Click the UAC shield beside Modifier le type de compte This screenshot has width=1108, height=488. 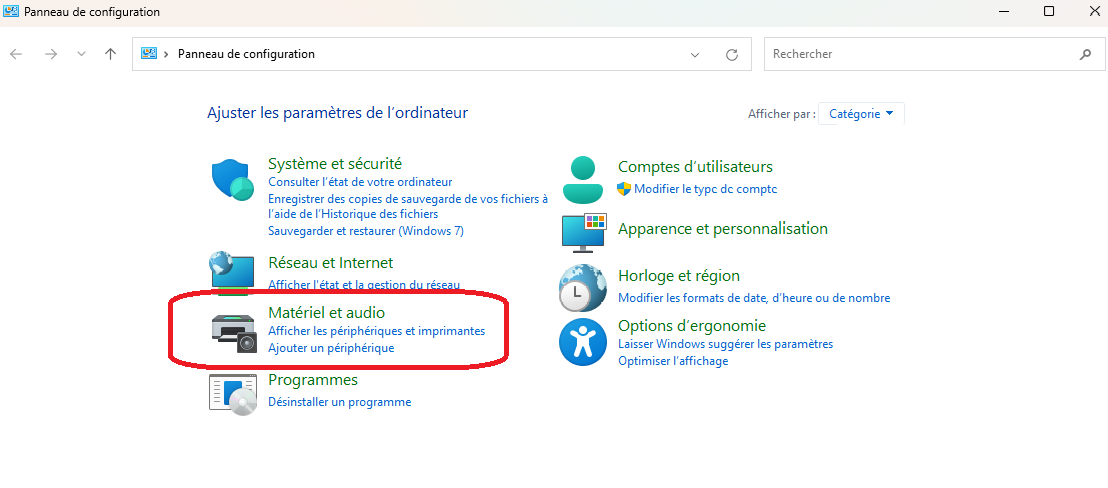tap(624, 189)
